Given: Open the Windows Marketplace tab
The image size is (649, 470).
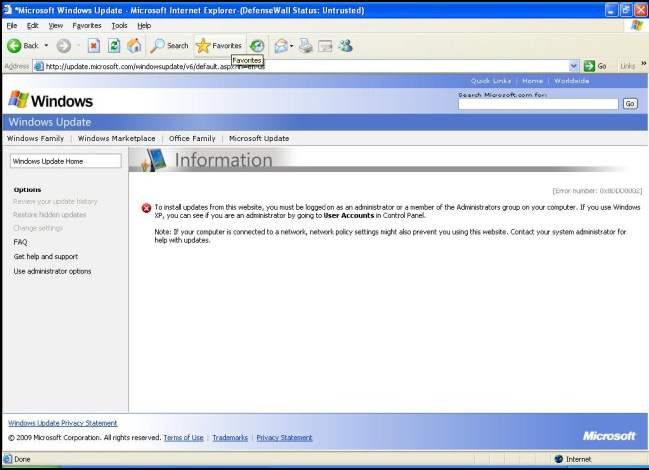Looking at the screenshot, I should (x=117, y=139).
